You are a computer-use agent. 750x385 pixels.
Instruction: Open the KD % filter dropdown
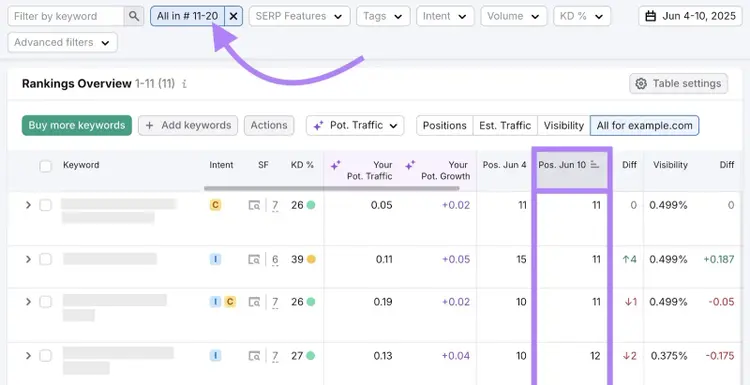click(x=582, y=16)
